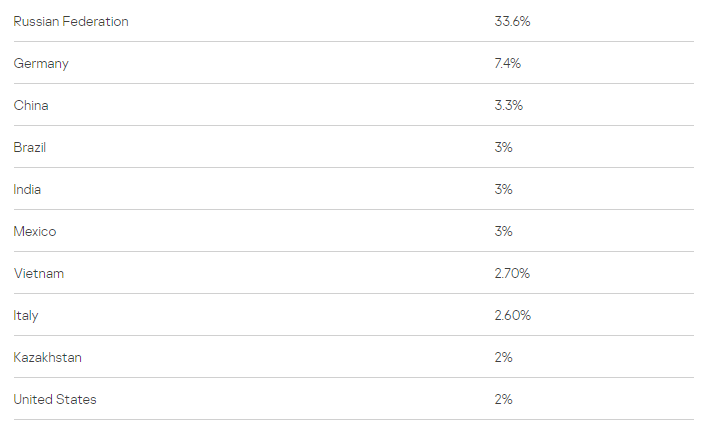Select the 2% value for United States

point(503,400)
